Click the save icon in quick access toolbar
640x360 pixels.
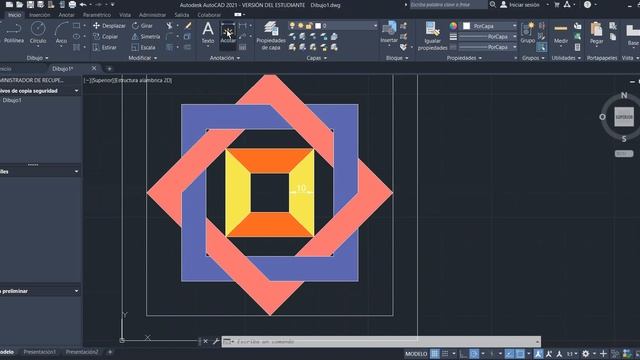click(x=30, y=5)
